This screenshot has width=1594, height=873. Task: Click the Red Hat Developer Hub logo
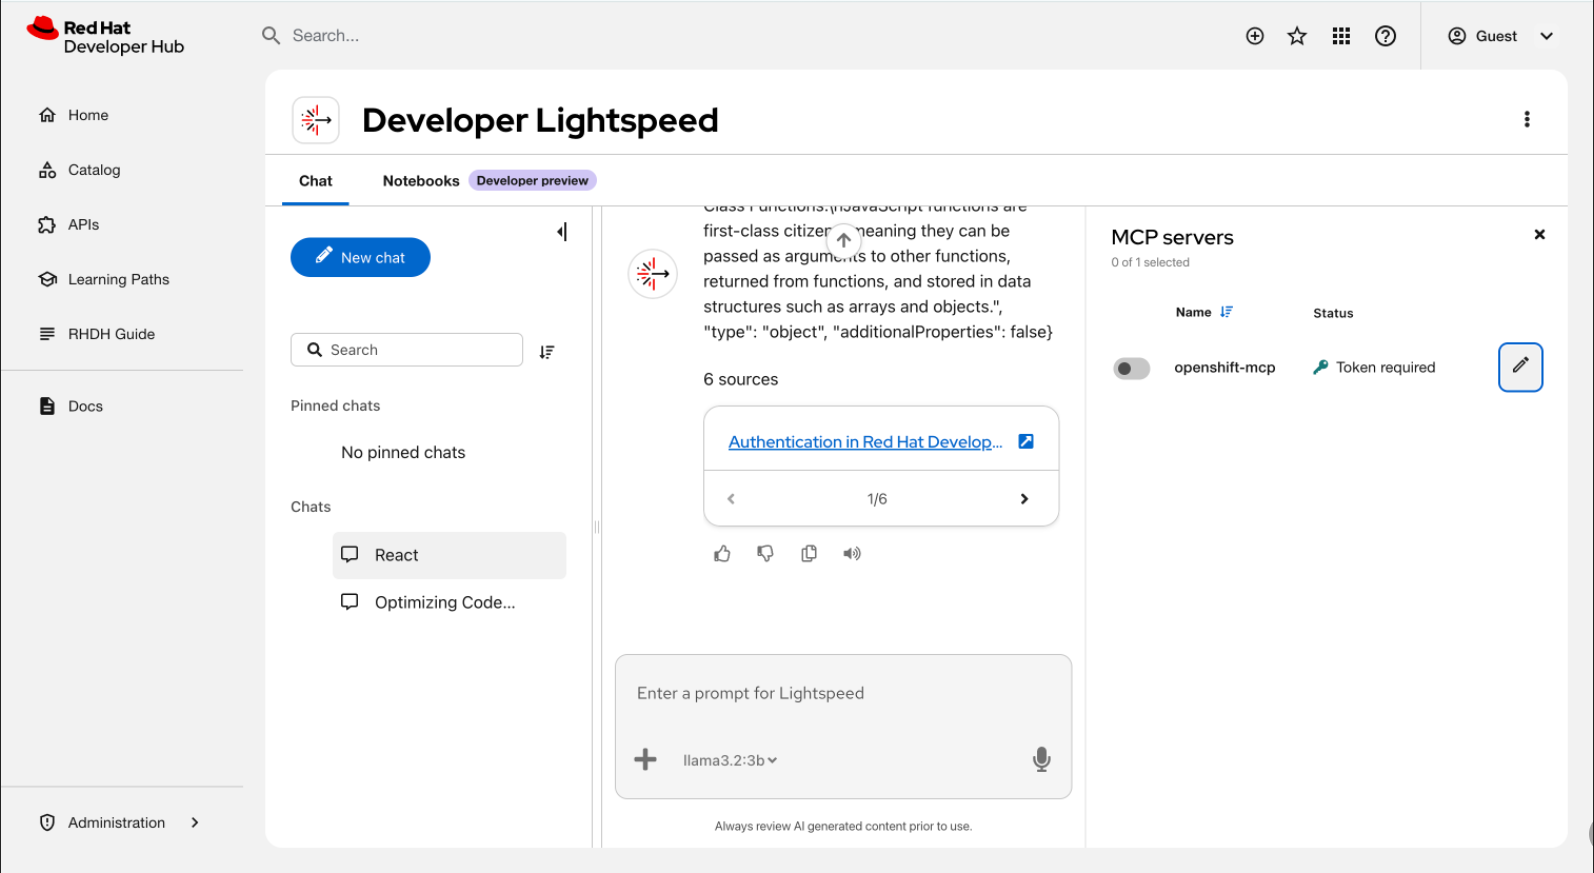105,36
